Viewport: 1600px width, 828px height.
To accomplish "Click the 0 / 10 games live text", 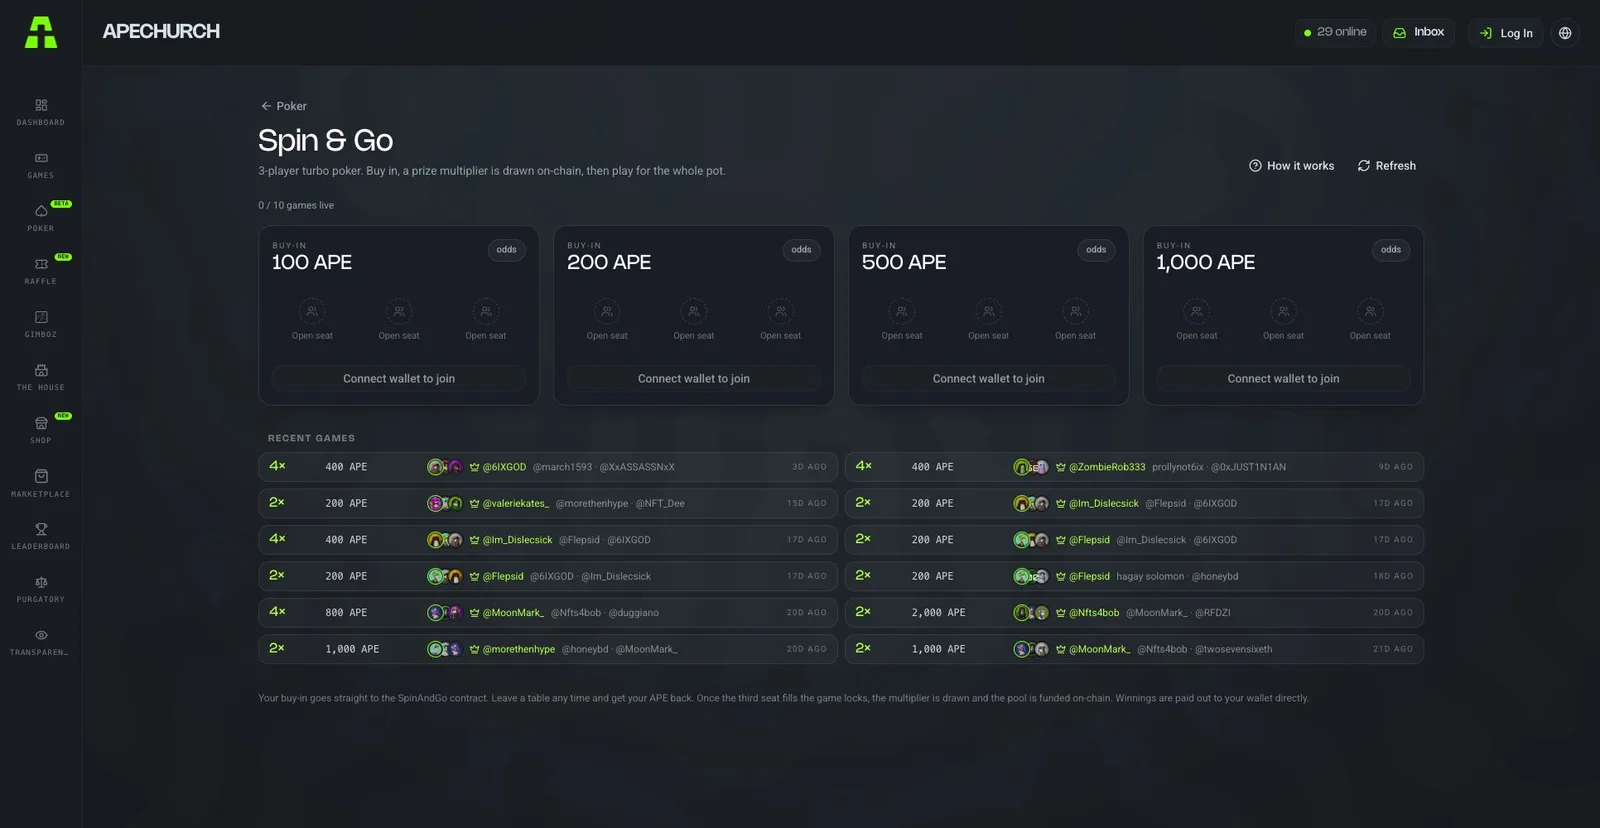I will pyautogui.click(x=296, y=205).
